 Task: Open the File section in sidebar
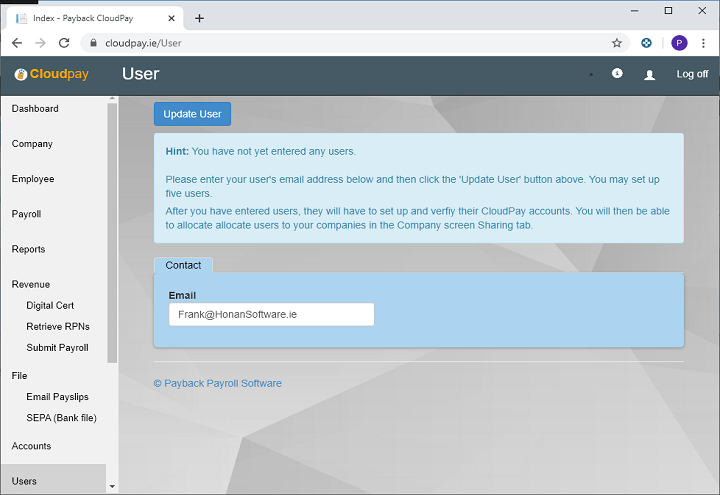click(20, 376)
